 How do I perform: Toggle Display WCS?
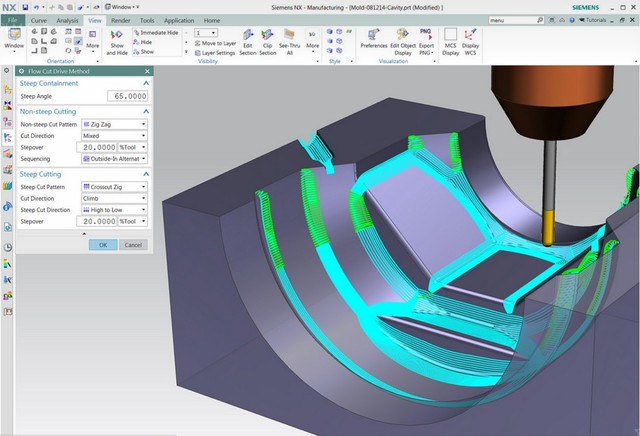[470, 42]
